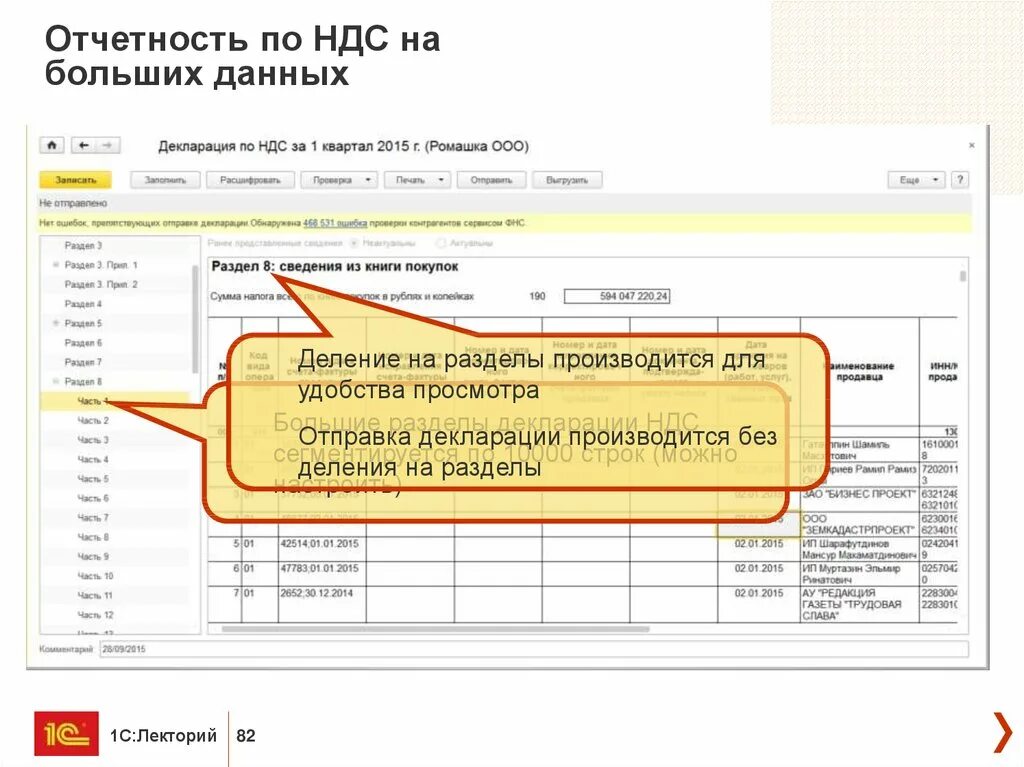Viewport: 1024px width, 767px height.
Task: Select the Актуальны radio option
Action: (x=441, y=243)
